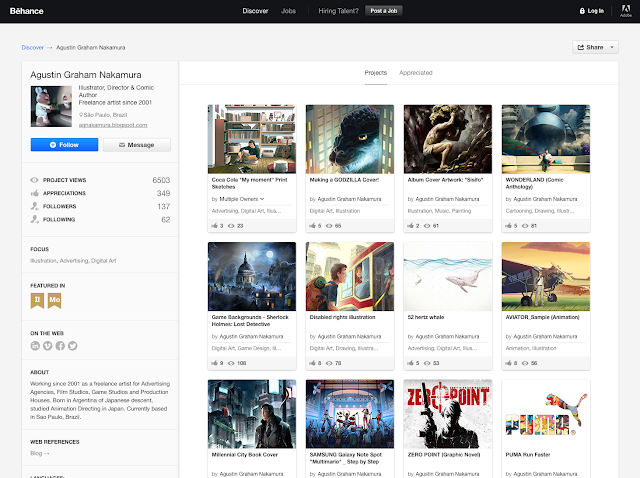Open the LinkedIn profile icon
This screenshot has width=640, height=478.
click(35, 346)
